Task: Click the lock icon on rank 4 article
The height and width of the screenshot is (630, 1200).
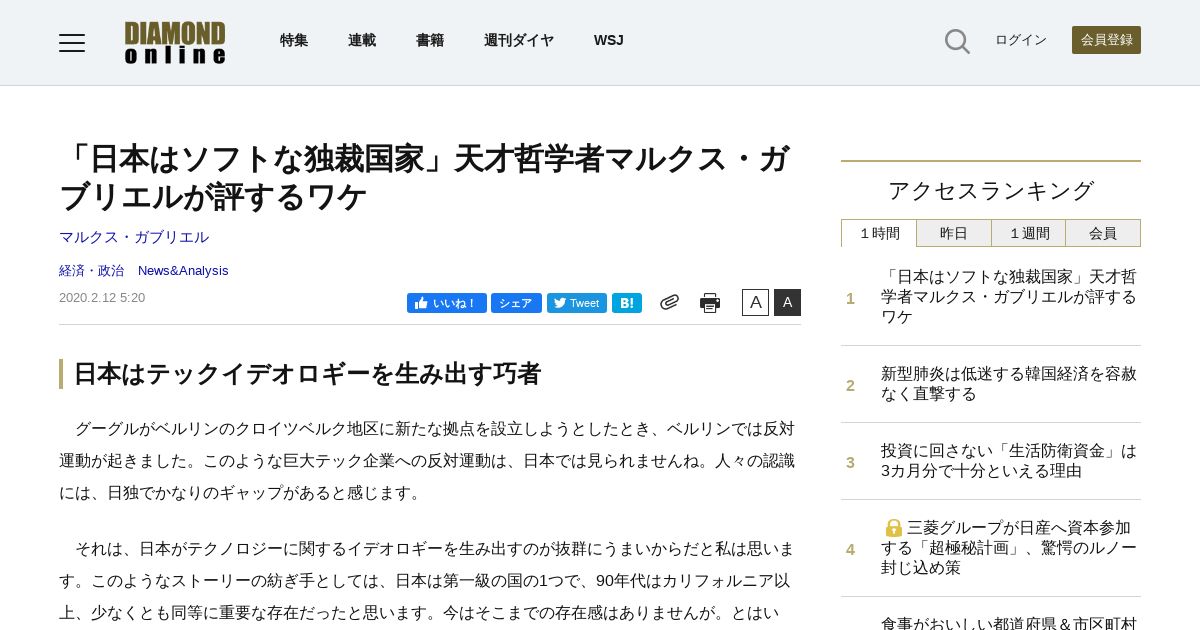Action: pos(894,528)
